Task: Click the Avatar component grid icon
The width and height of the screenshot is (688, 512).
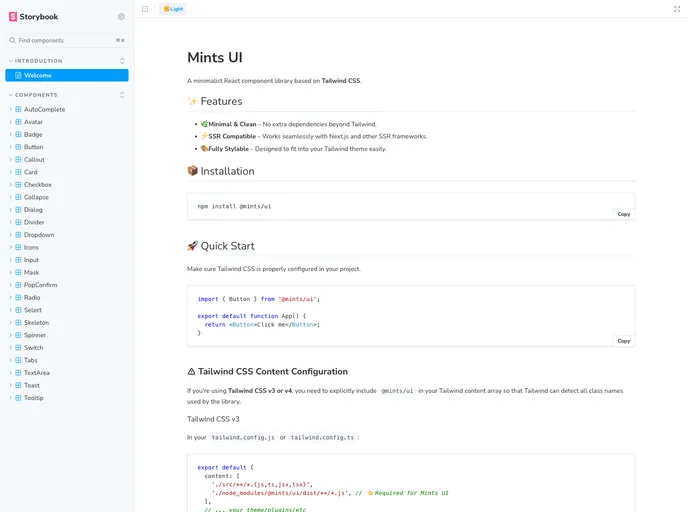Action: (x=18, y=122)
